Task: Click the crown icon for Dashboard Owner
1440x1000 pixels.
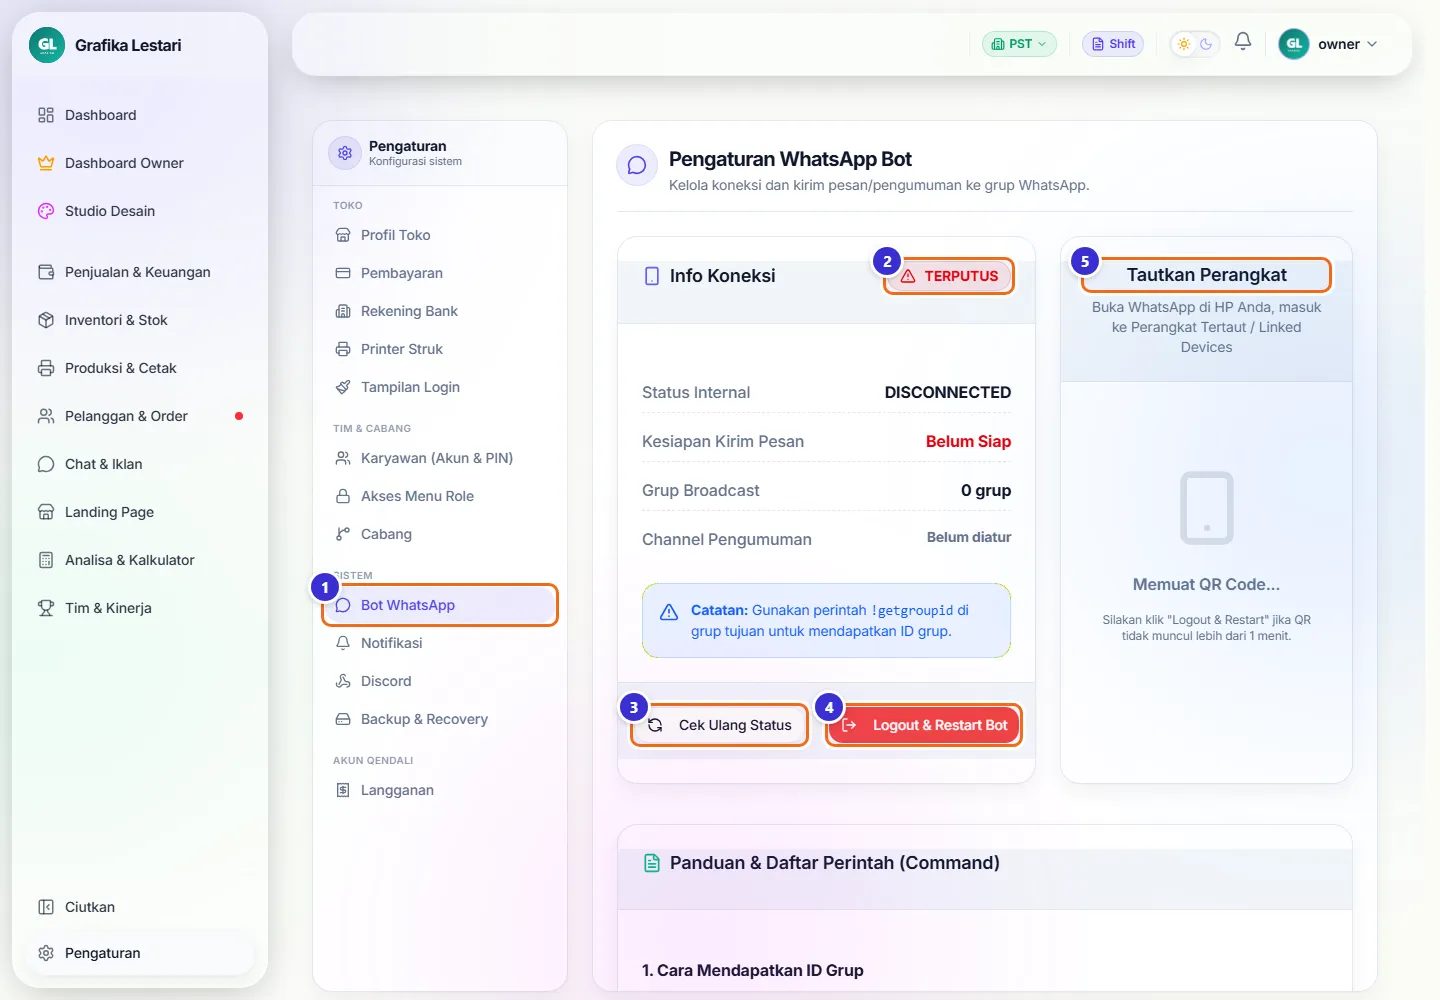Action: pyautogui.click(x=46, y=163)
